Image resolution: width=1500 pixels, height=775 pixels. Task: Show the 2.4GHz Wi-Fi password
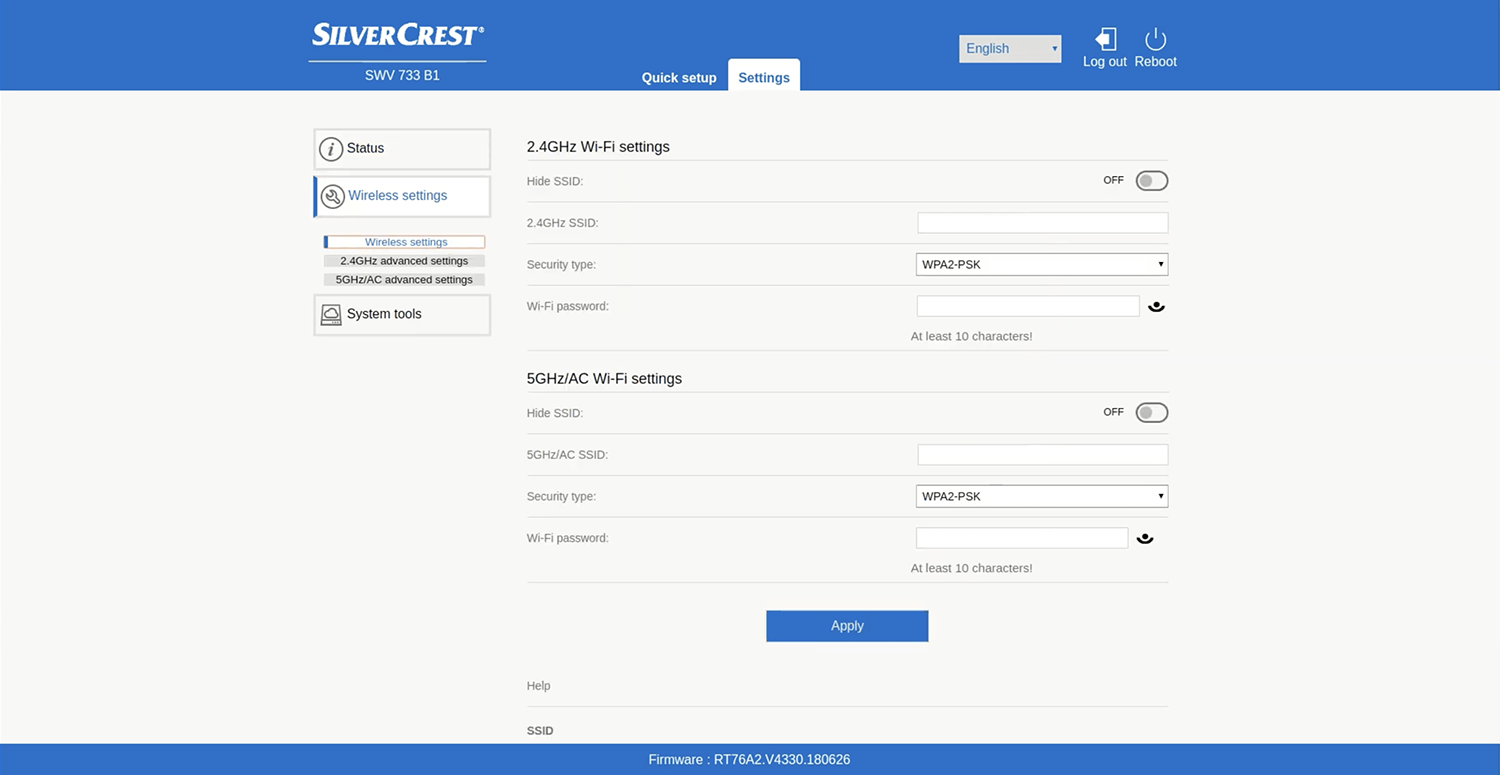[1156, 307]
